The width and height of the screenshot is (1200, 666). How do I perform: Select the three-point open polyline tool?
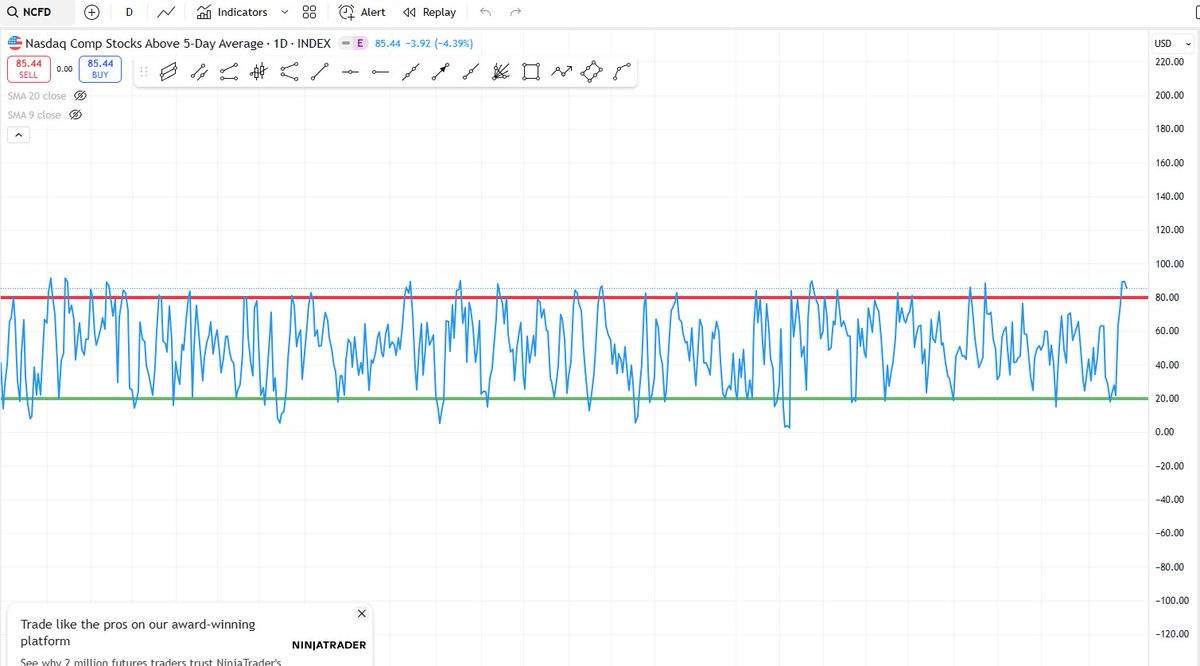click(290, 72)
